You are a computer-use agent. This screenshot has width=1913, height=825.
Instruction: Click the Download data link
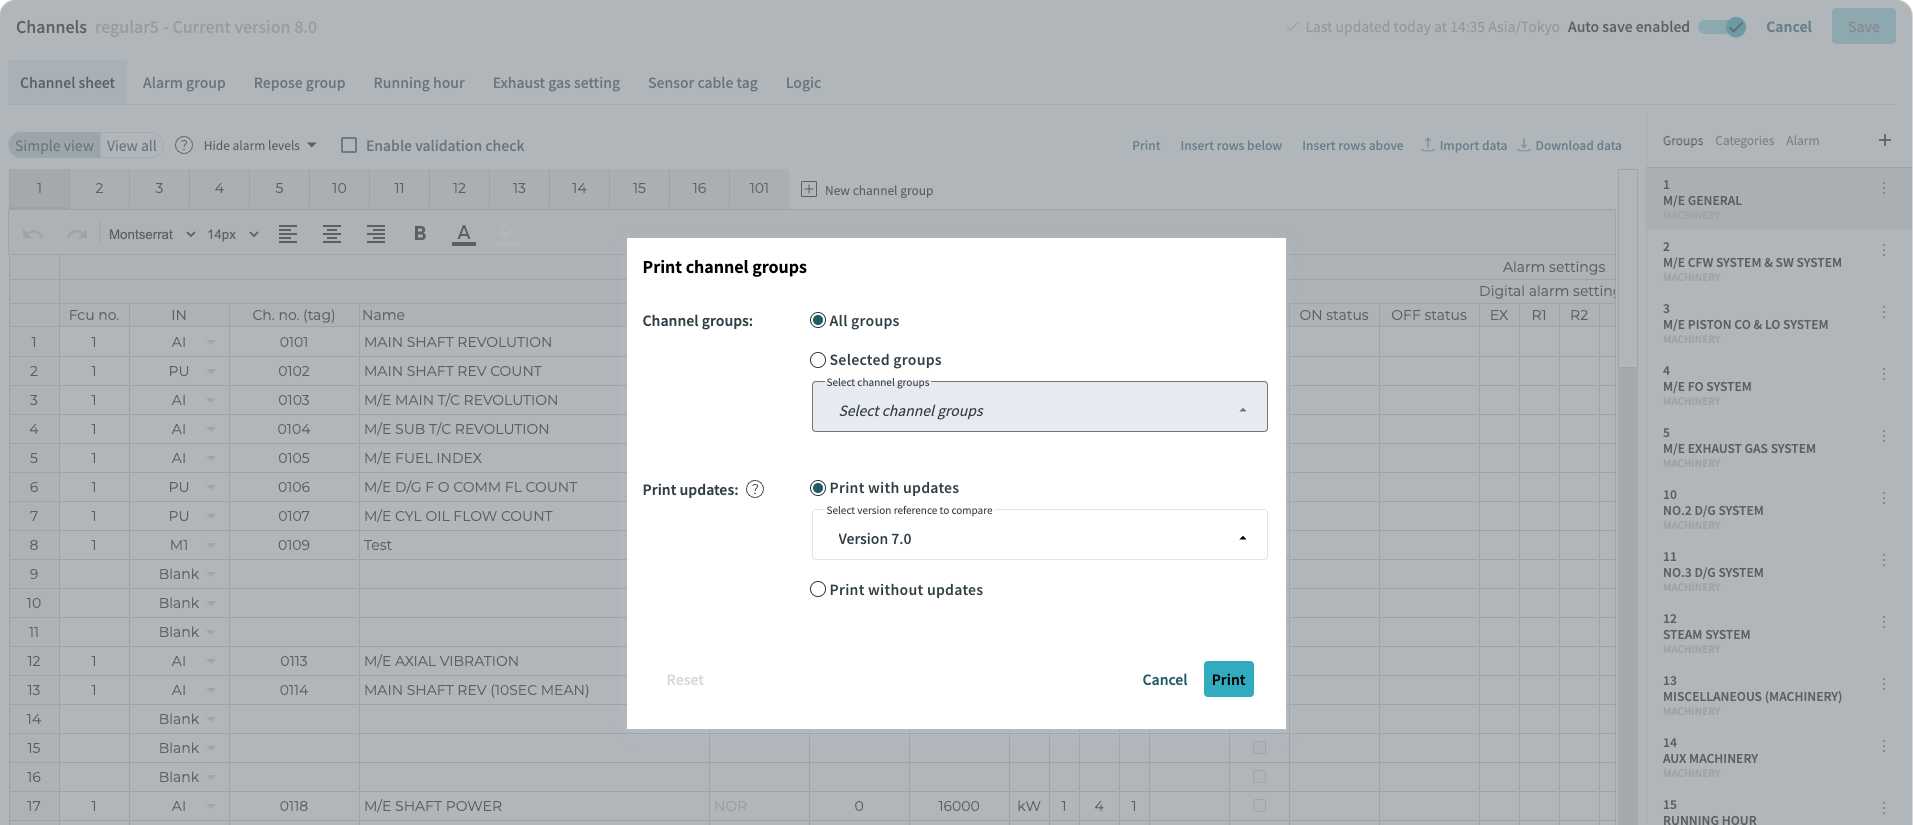1570,145
